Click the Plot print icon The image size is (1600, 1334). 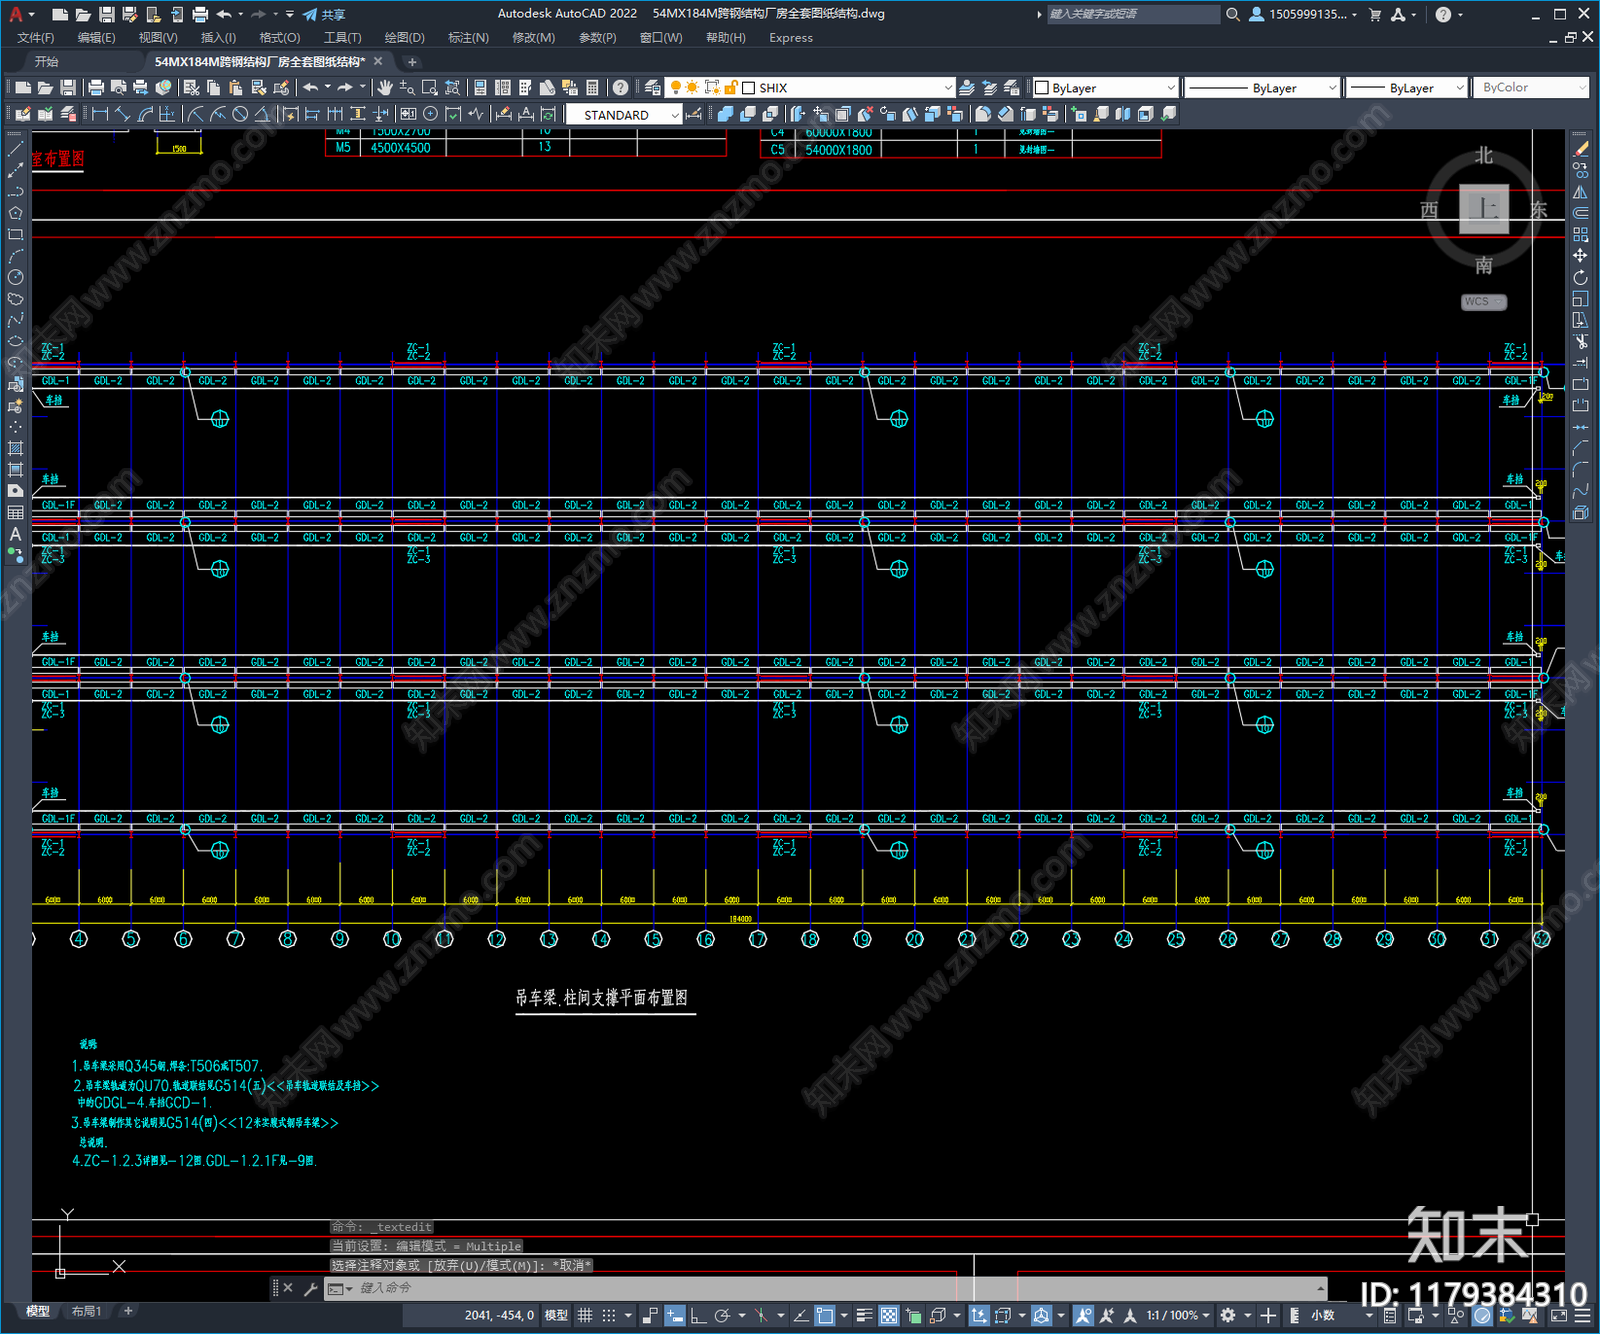96,88
